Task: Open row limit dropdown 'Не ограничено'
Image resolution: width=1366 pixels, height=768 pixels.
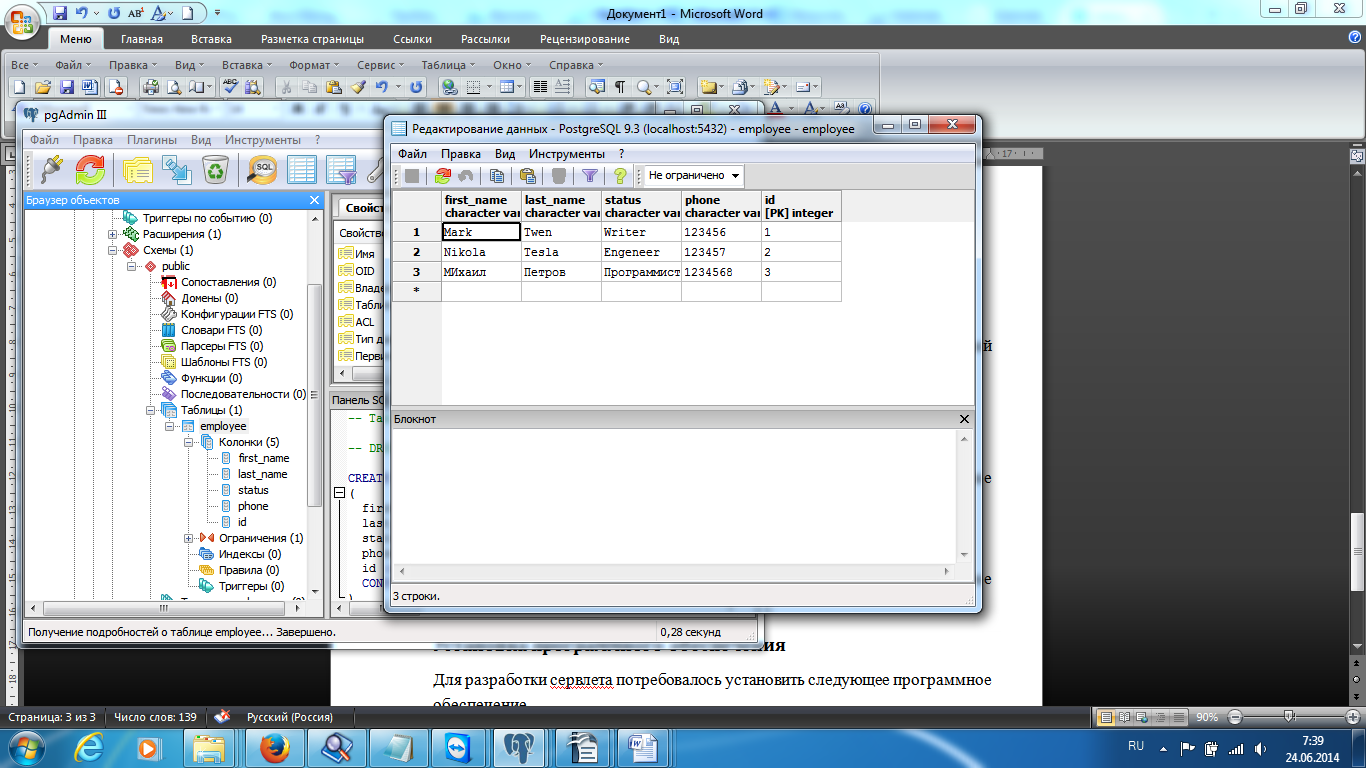Action: click(x=693, y=176)
